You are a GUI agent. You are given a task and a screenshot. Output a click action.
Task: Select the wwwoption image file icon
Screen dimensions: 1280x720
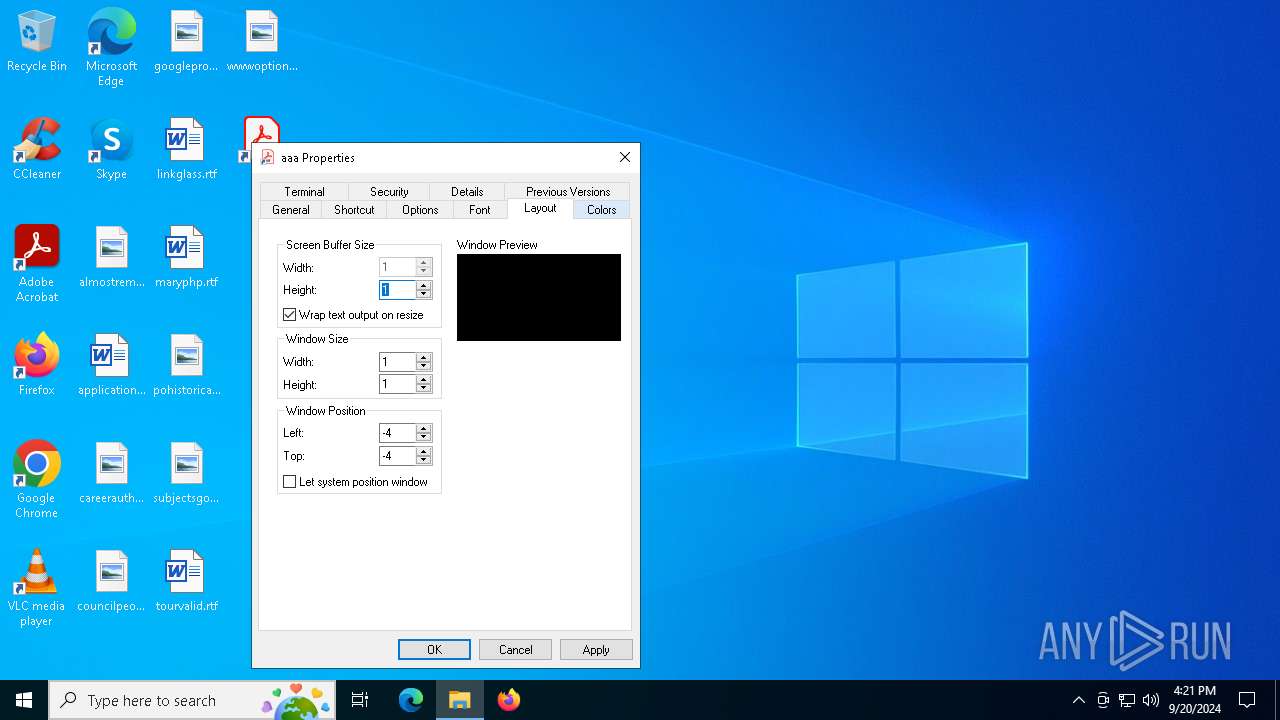tap(262, 42)
